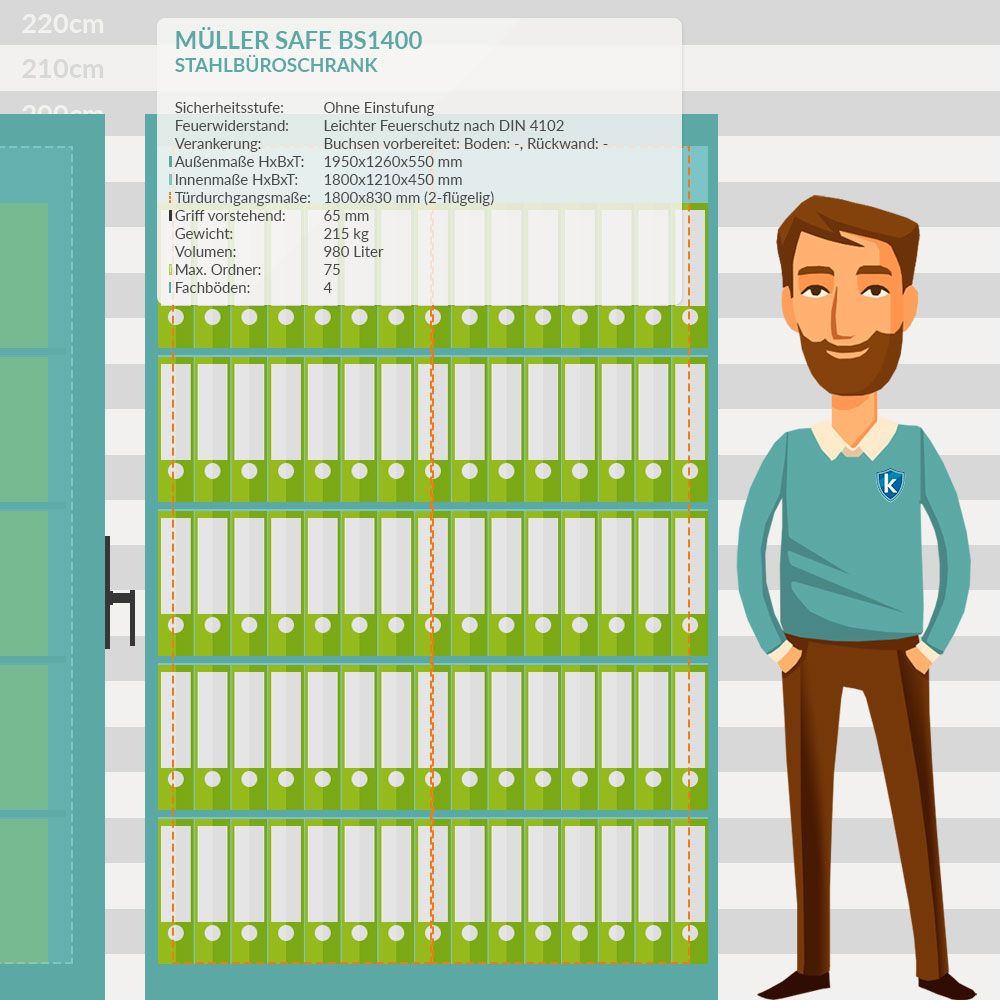Click the 210cm height label

tap(62, 69)
